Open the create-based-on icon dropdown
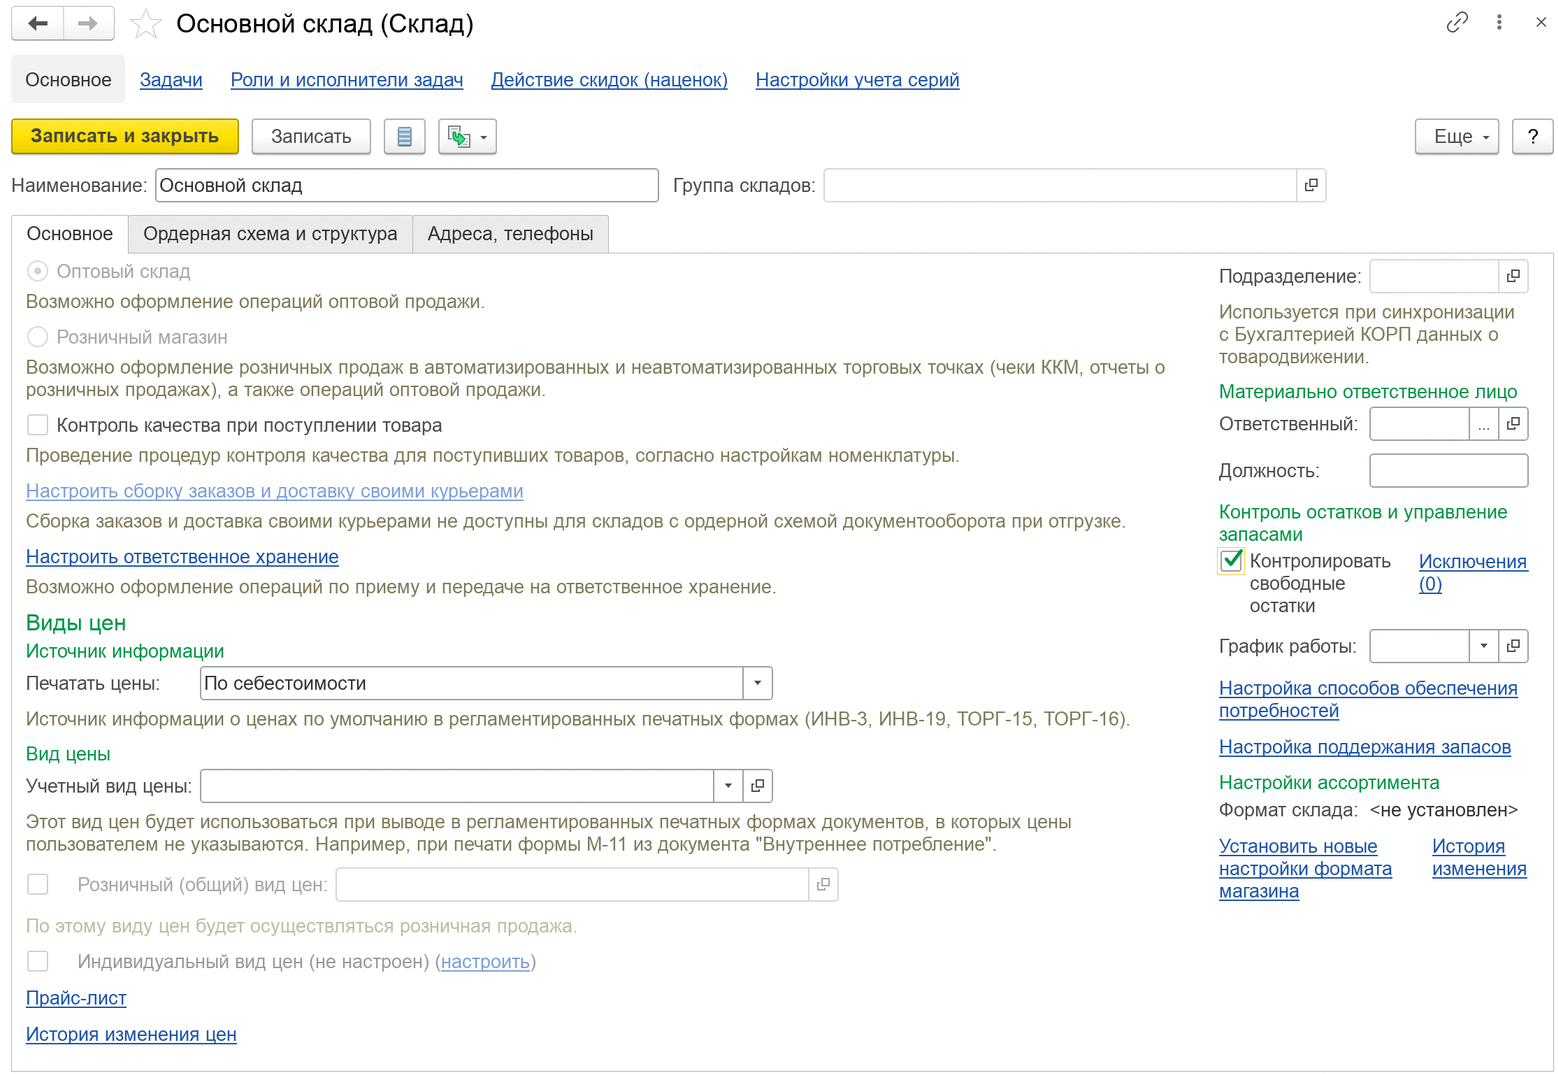 tap(467, 136)
